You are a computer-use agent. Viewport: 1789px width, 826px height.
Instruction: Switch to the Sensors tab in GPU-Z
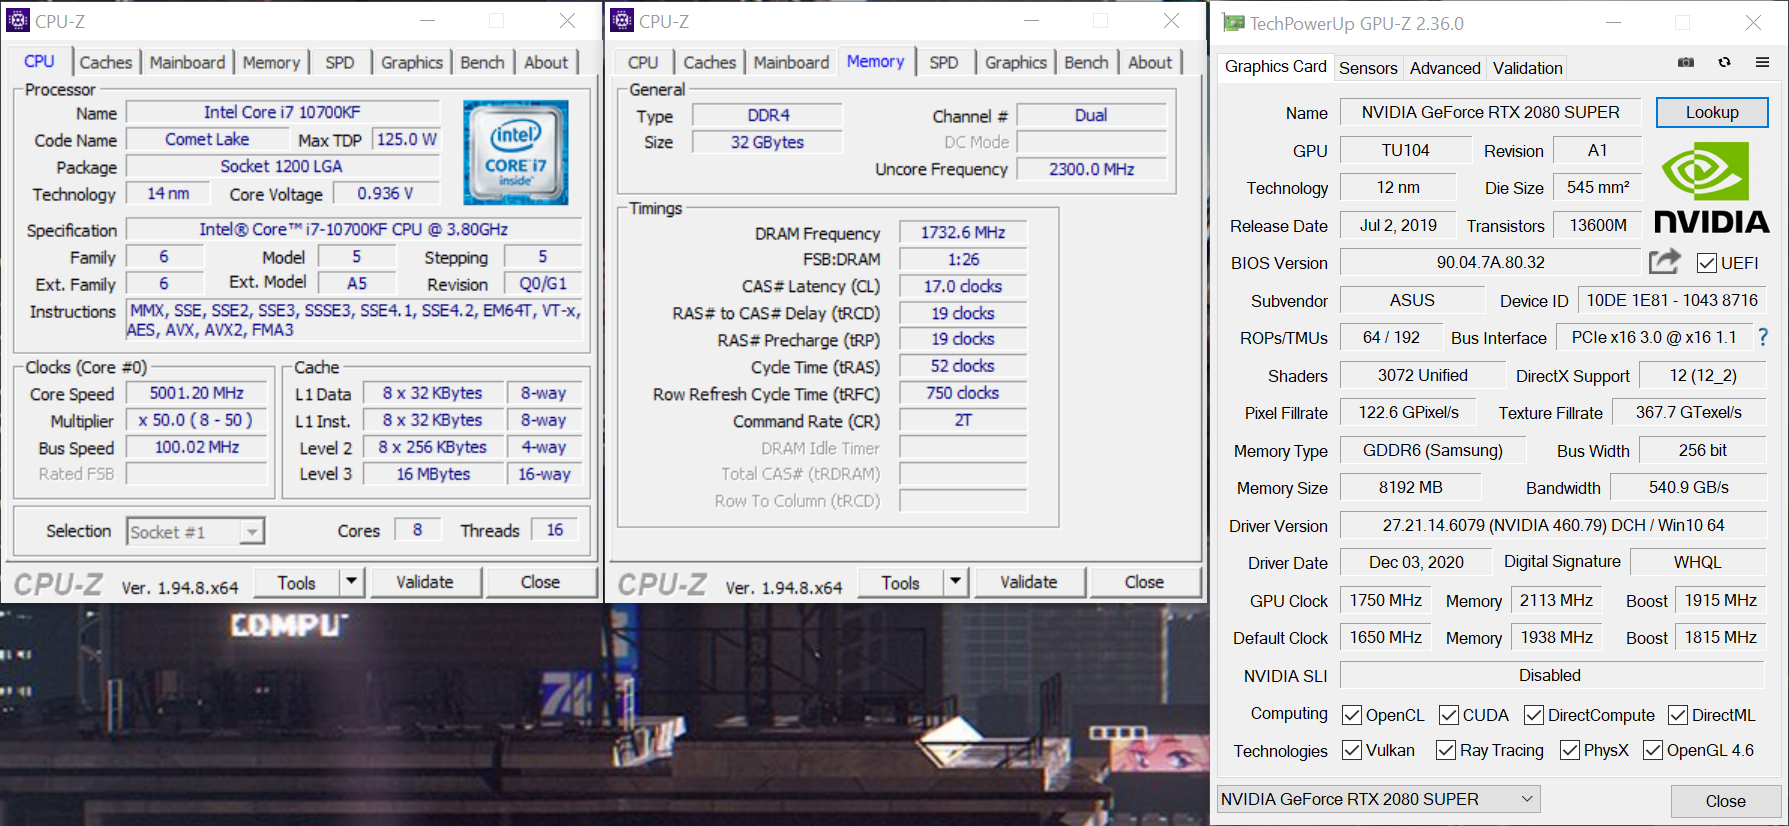tap(1367, 68)
